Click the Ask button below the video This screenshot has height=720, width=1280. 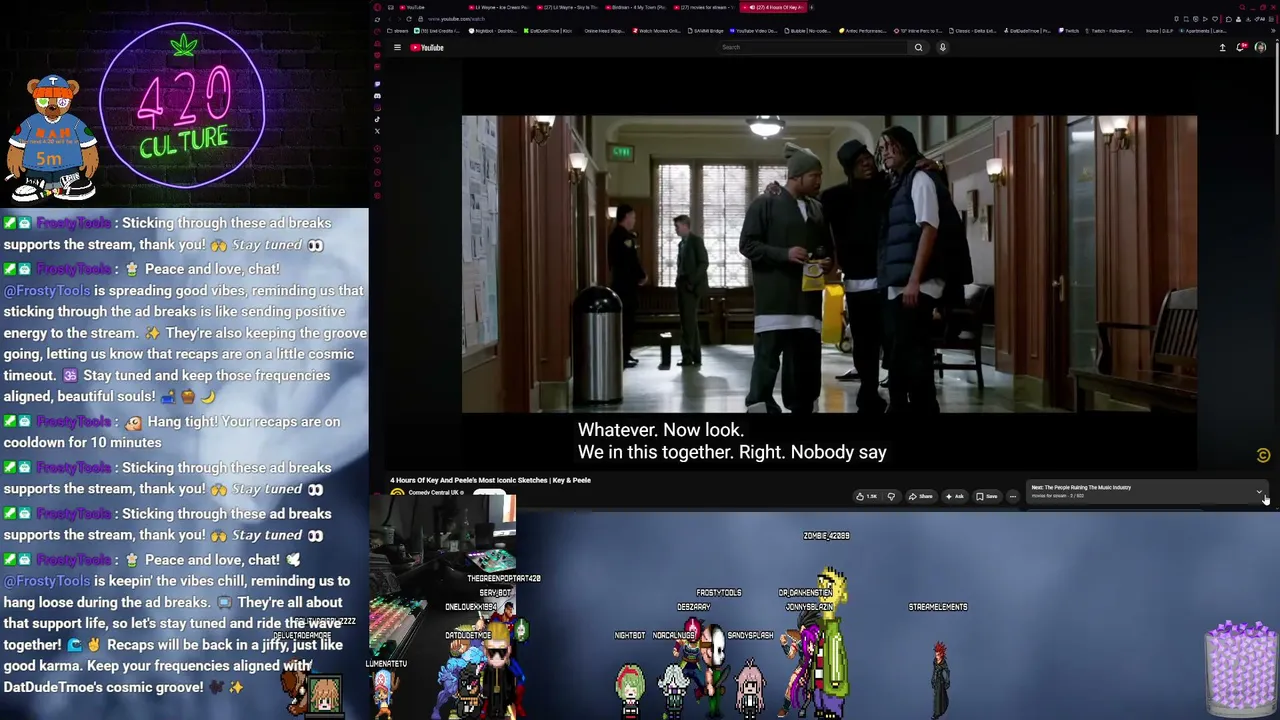pyautogui.click(x=955, y=496)
